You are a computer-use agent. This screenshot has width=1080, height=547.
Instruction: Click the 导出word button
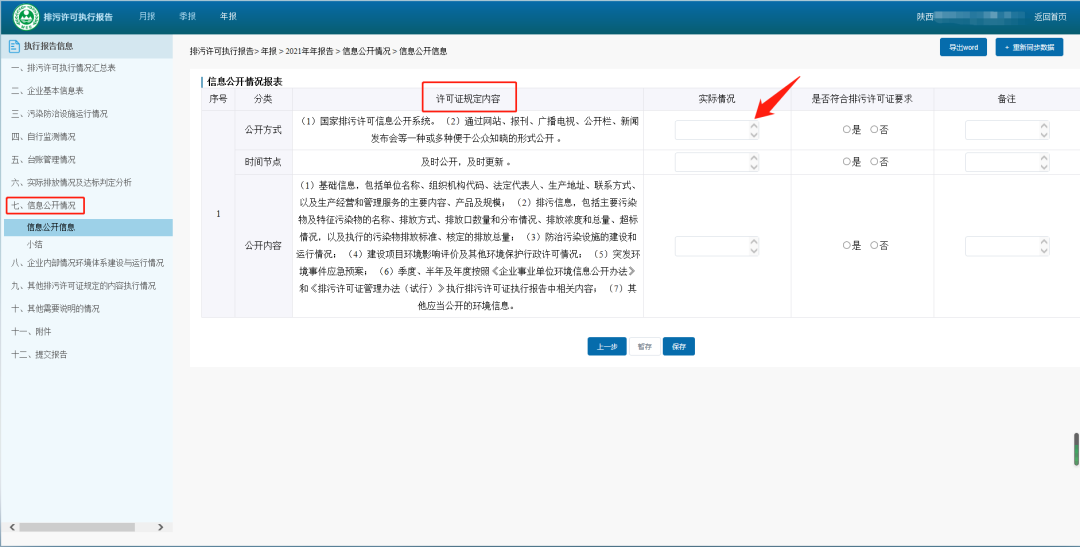click(963, 48)
